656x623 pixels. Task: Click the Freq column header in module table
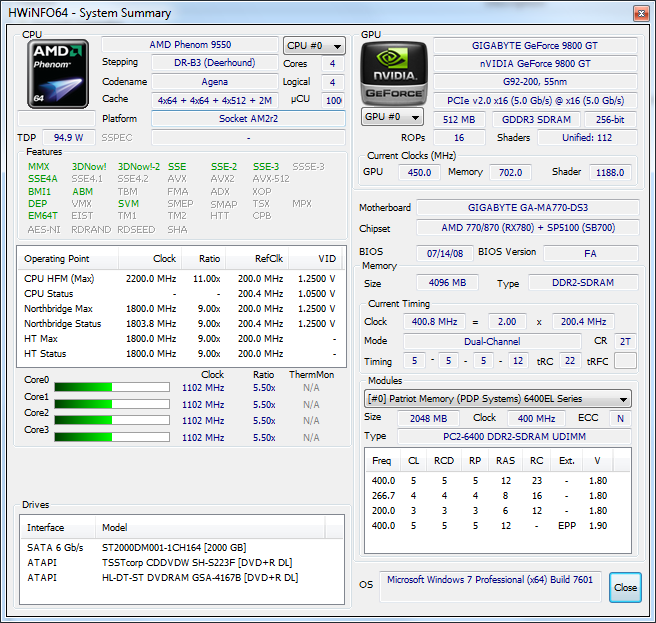[x=383, y=461]
